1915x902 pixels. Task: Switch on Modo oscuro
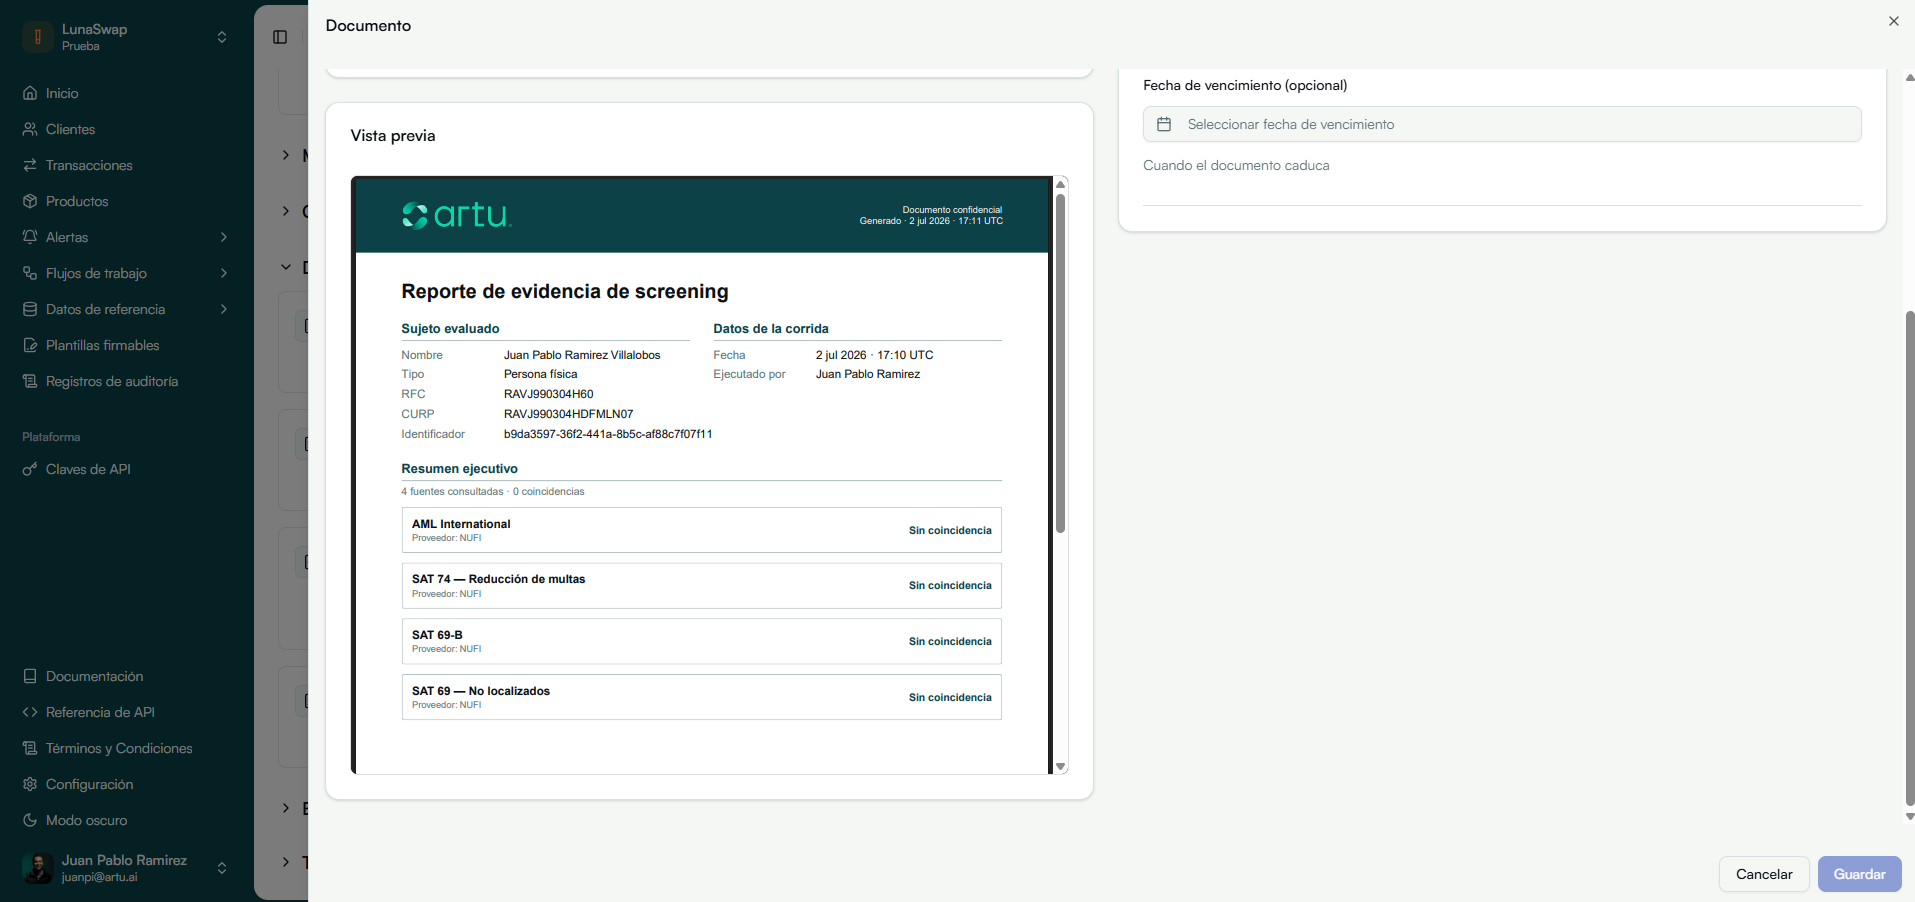126,820
